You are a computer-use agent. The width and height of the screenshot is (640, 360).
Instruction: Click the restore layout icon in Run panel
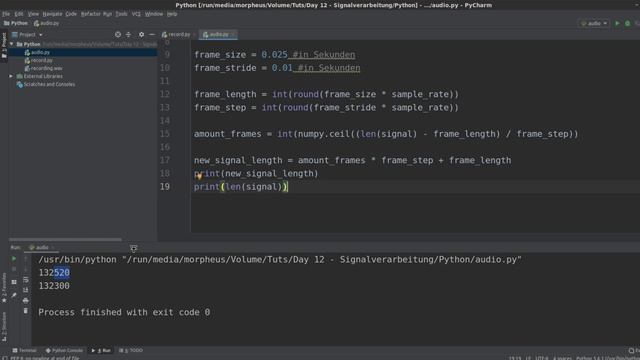14,282
